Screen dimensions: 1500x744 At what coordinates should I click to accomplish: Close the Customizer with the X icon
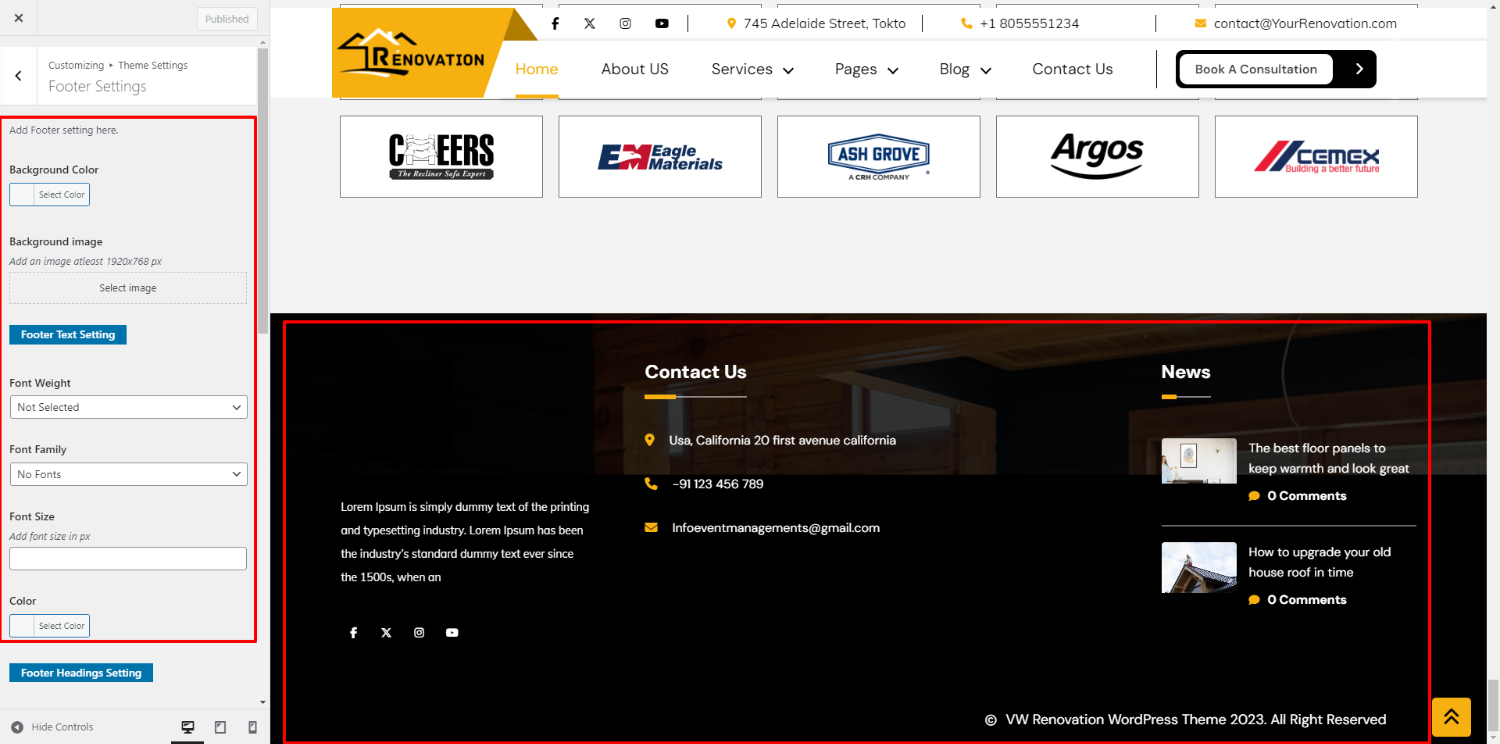click(19, 18)
